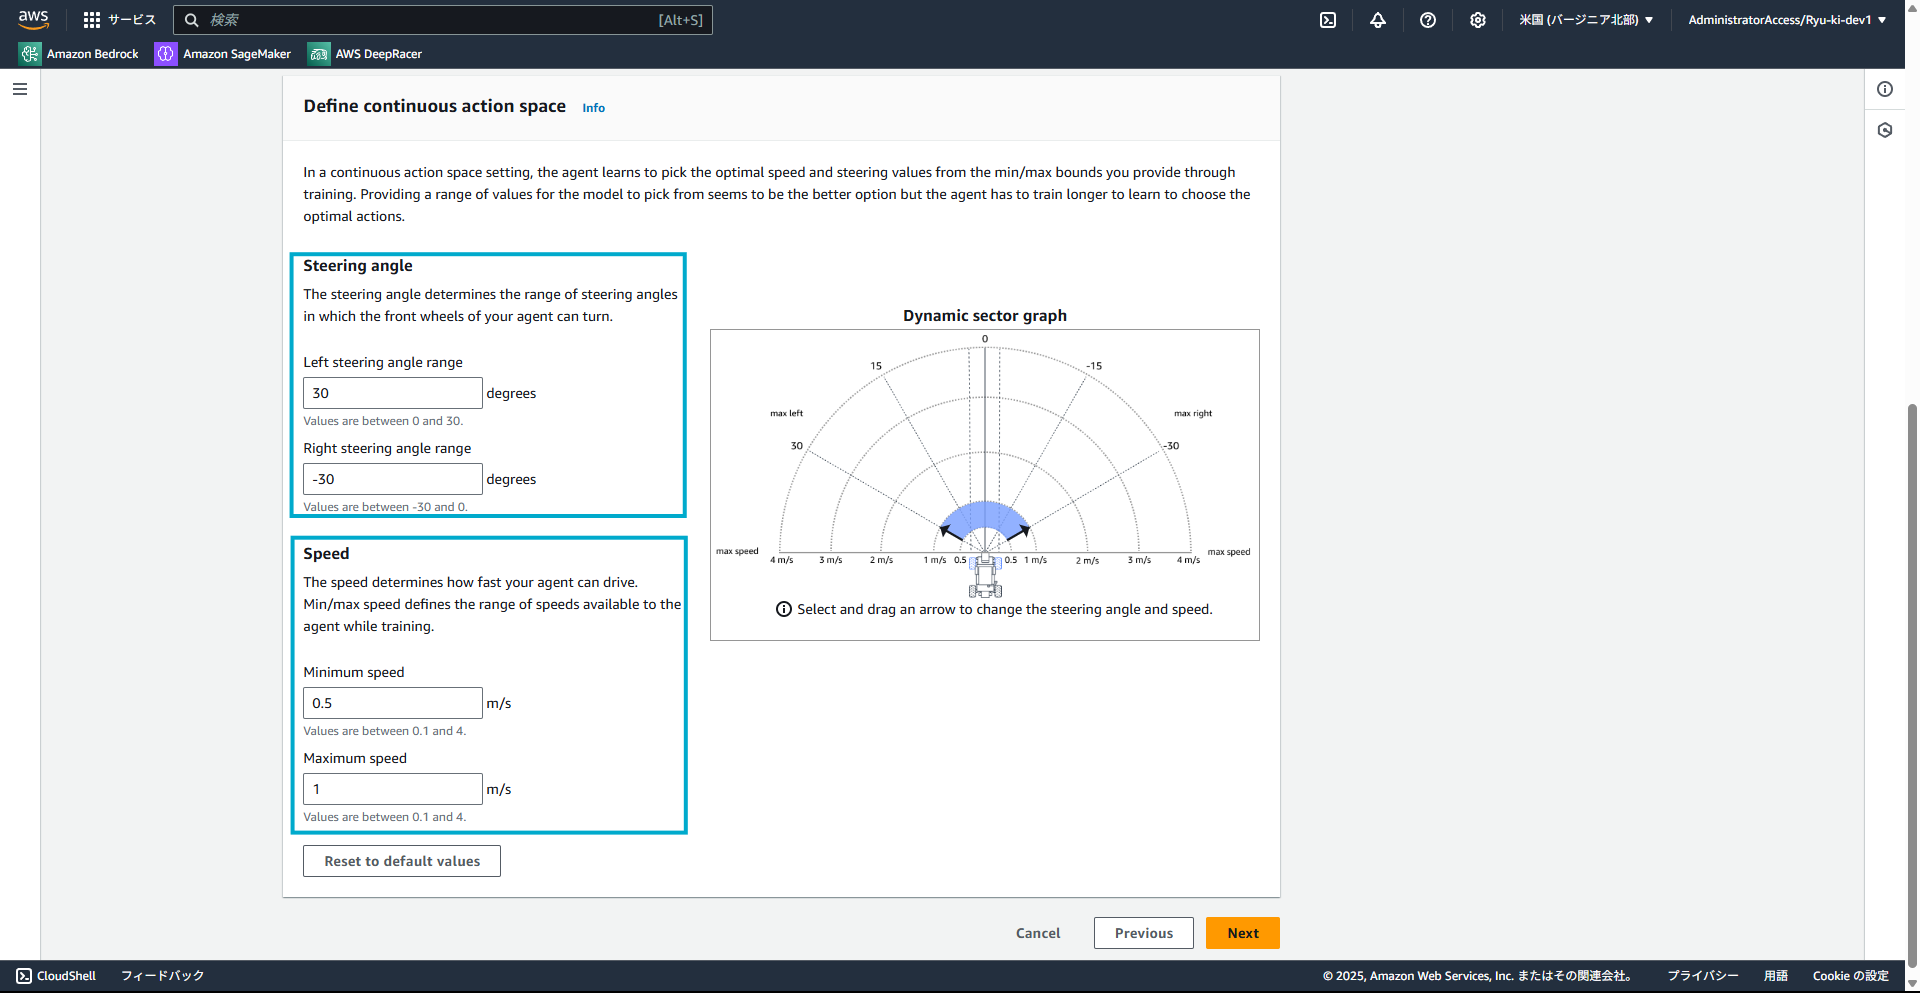
Task: Proceed with the Next button
Action: pyautogui.click(x=1243, y=933)
